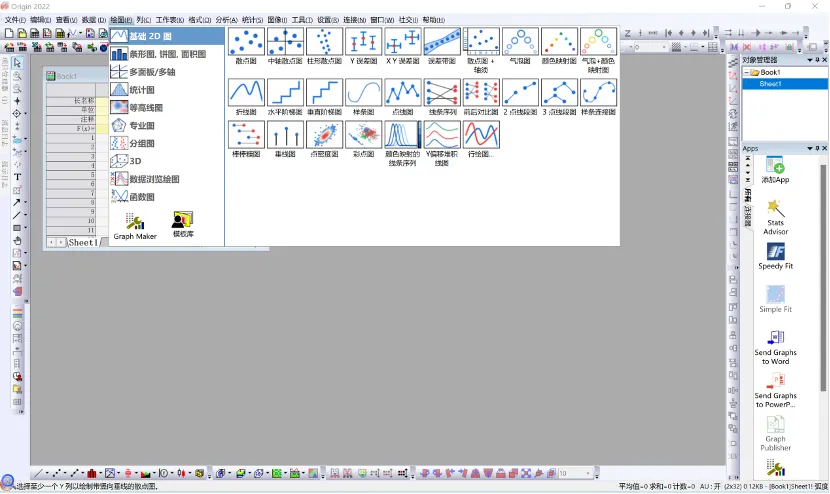Launch the Speedy Fit app

tap(775, 256)
